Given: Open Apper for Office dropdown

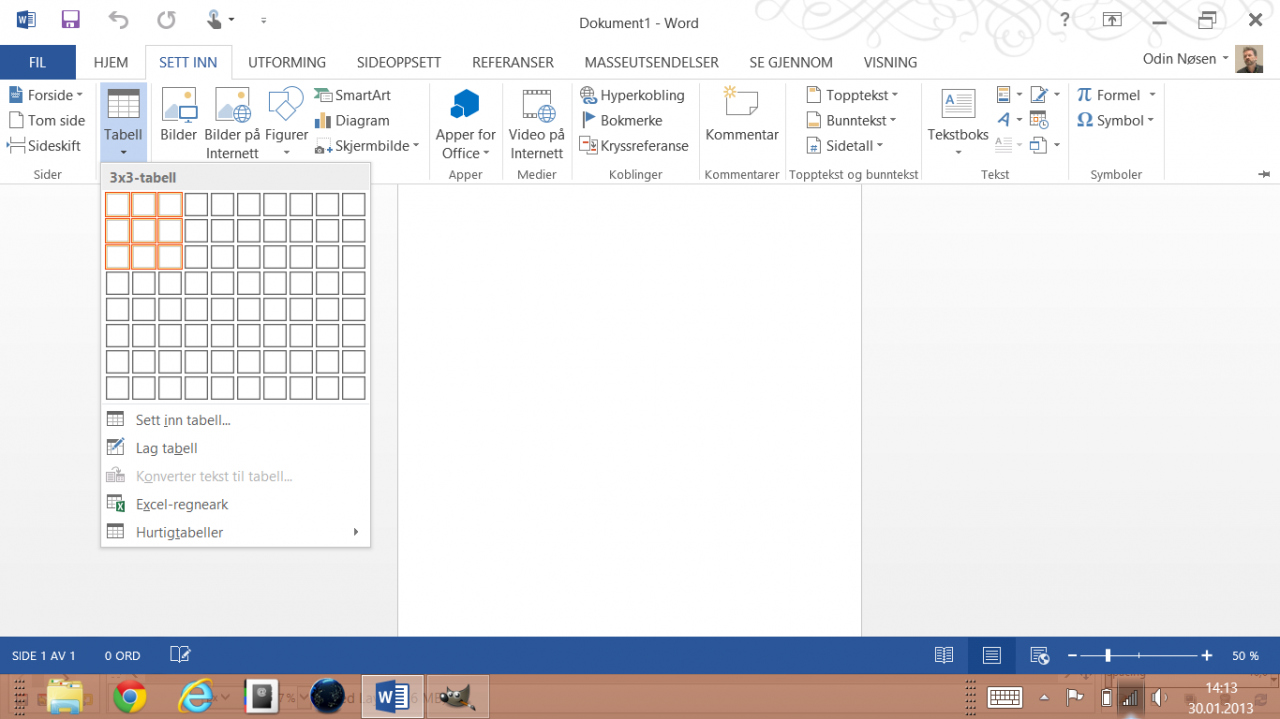Looking at the screenshot, I should click(465, 123).
